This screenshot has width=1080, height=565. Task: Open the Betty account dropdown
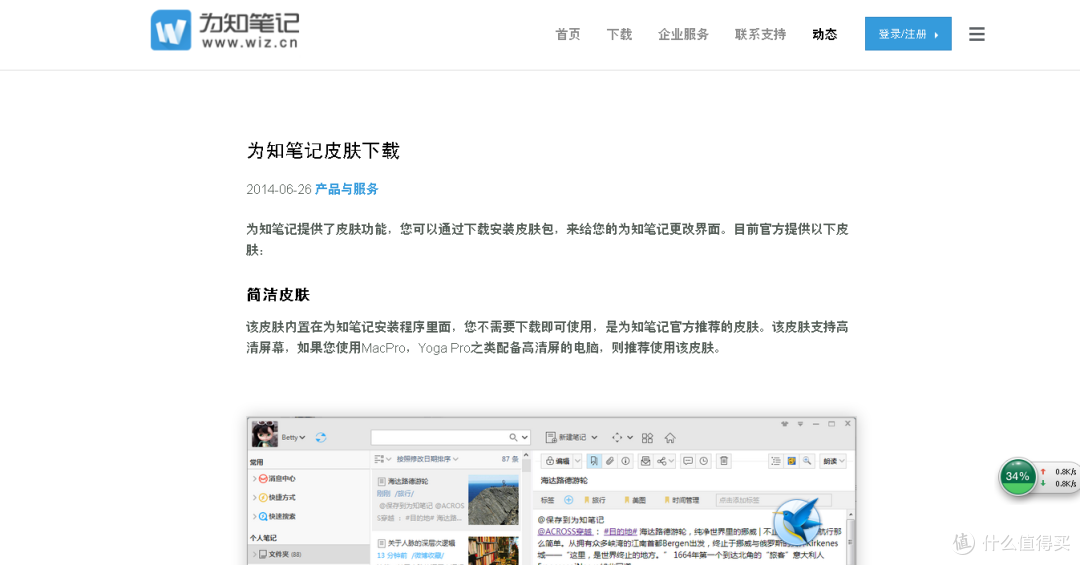point(293,438)
